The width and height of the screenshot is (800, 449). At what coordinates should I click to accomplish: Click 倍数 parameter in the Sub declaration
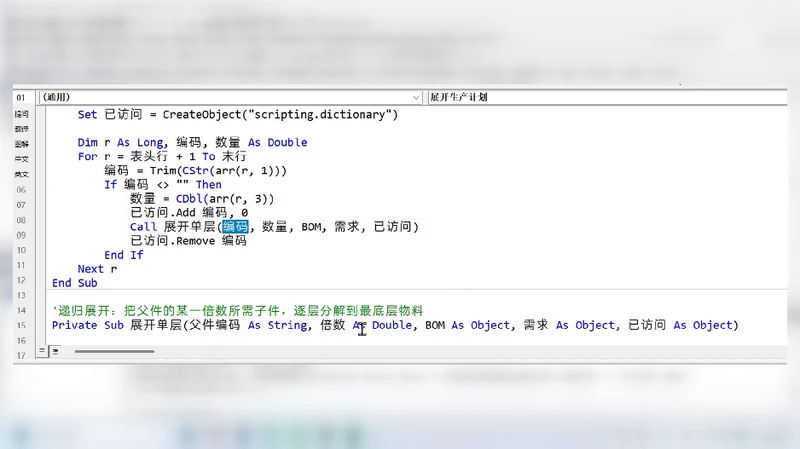pos(333,325)
